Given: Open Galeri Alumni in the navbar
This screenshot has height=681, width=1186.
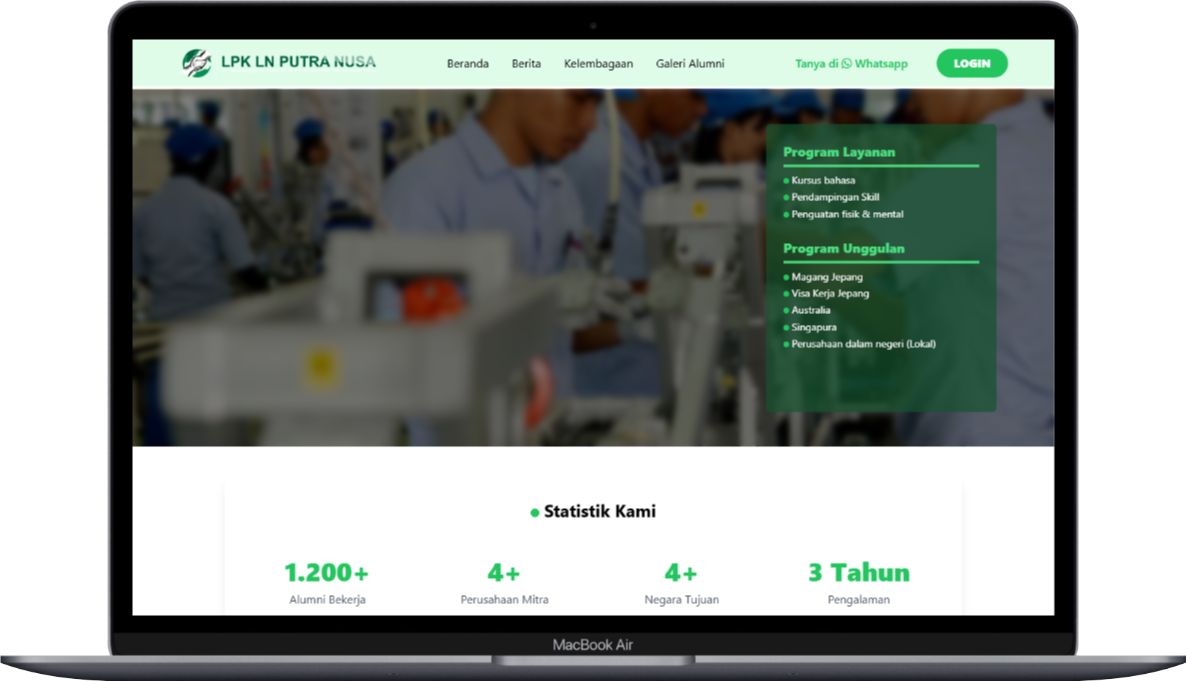Looking at the screenshot, I should tap(690, 64).
